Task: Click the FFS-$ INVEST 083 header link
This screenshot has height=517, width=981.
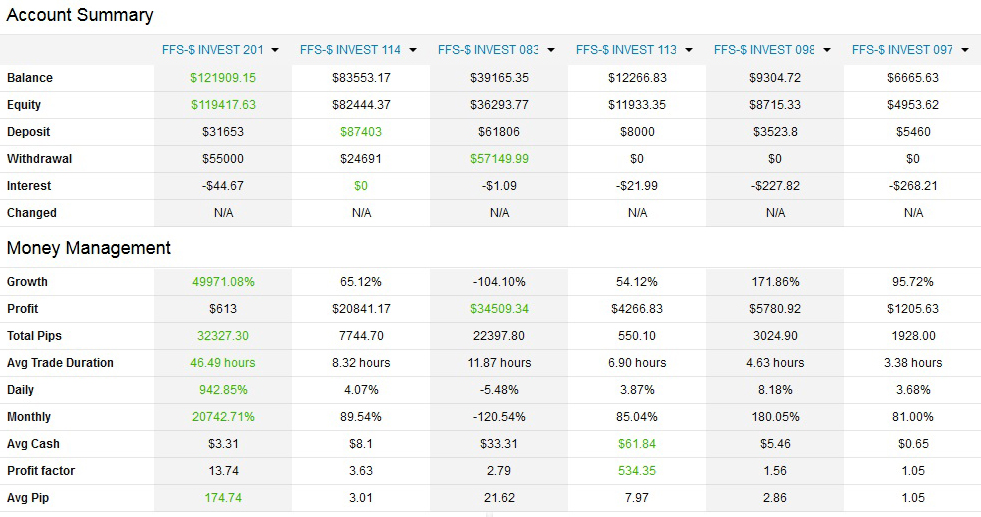Action: pos(488,50)
